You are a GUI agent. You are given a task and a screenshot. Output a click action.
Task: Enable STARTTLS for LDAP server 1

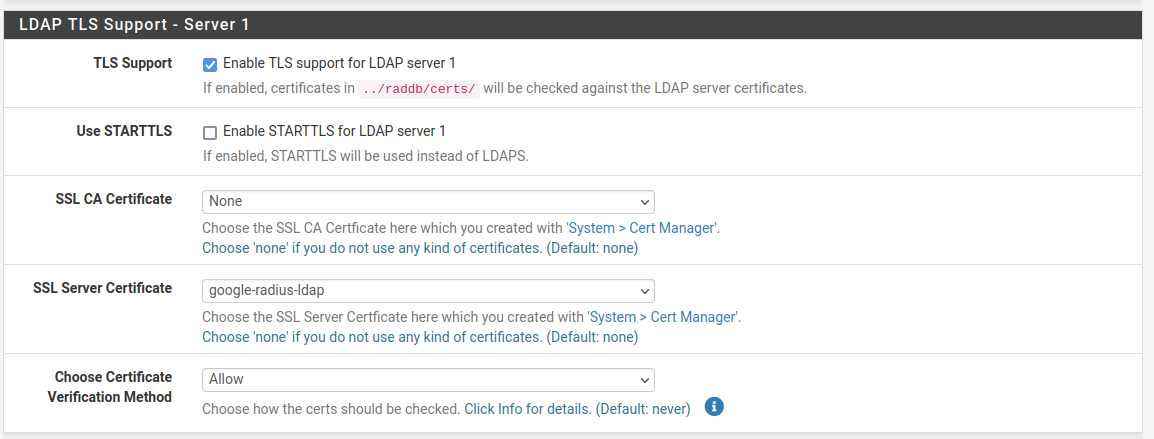click(210, 133)
